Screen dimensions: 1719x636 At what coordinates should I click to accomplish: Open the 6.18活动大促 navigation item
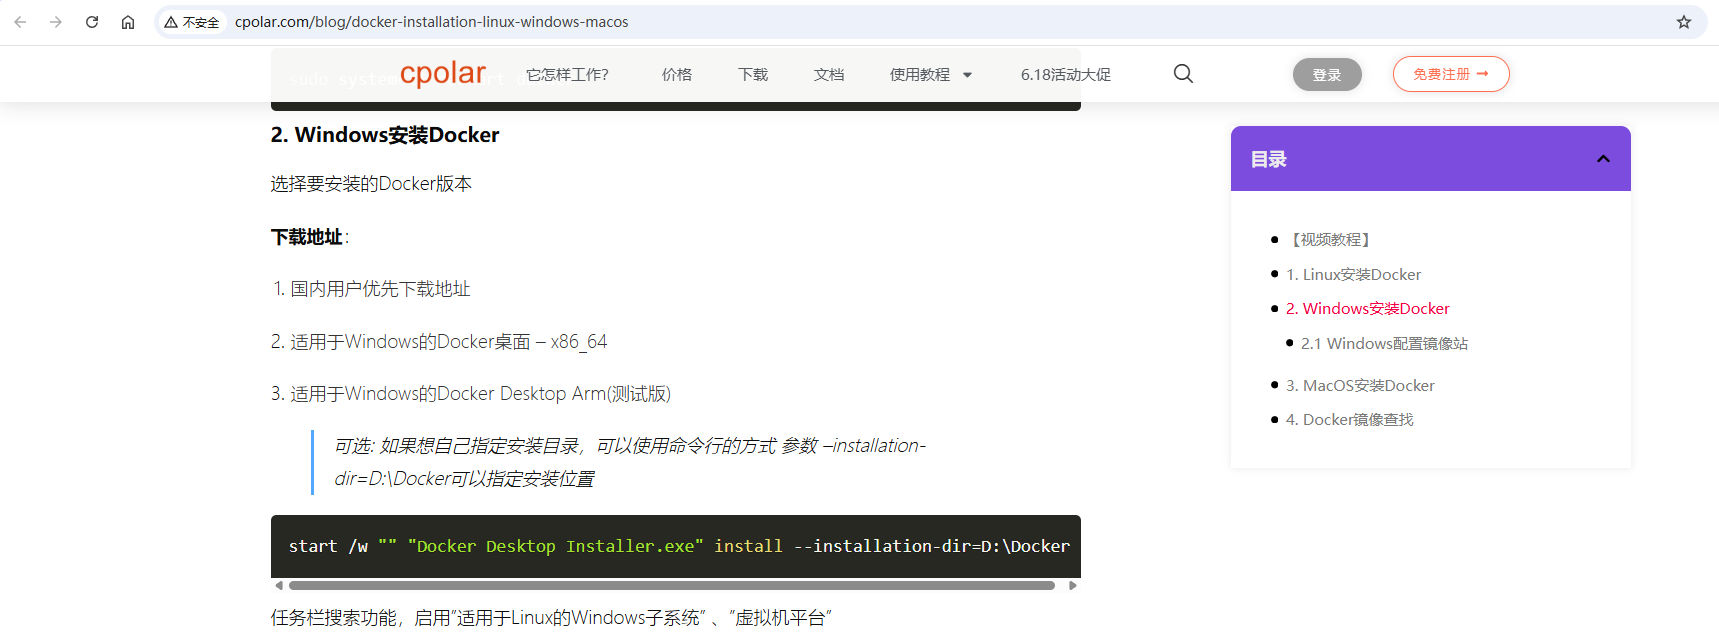click(1066, 75)
